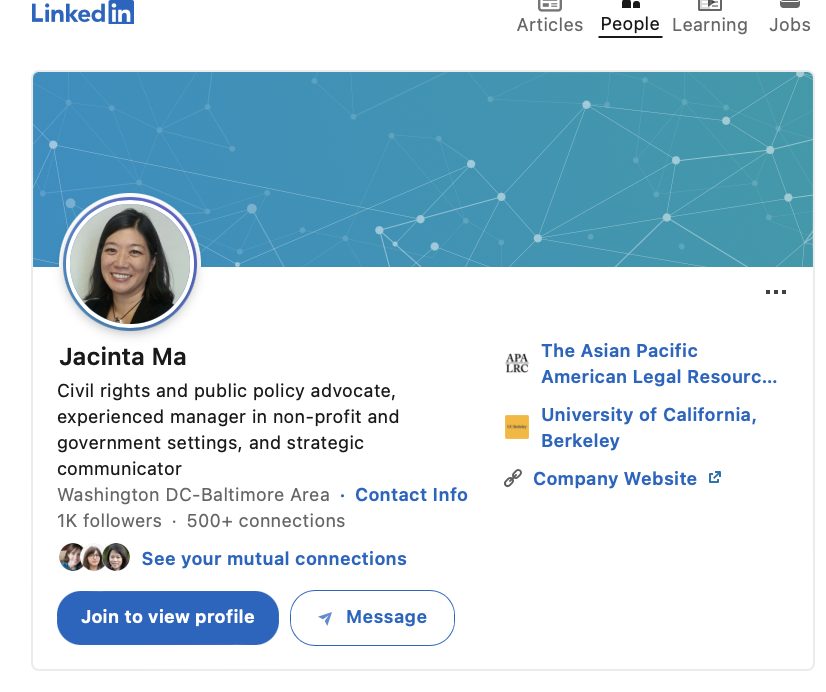Click the Articles newspaper icon
Image resolution: width=826 pixels, height=692 pixels.
[549, 5]
